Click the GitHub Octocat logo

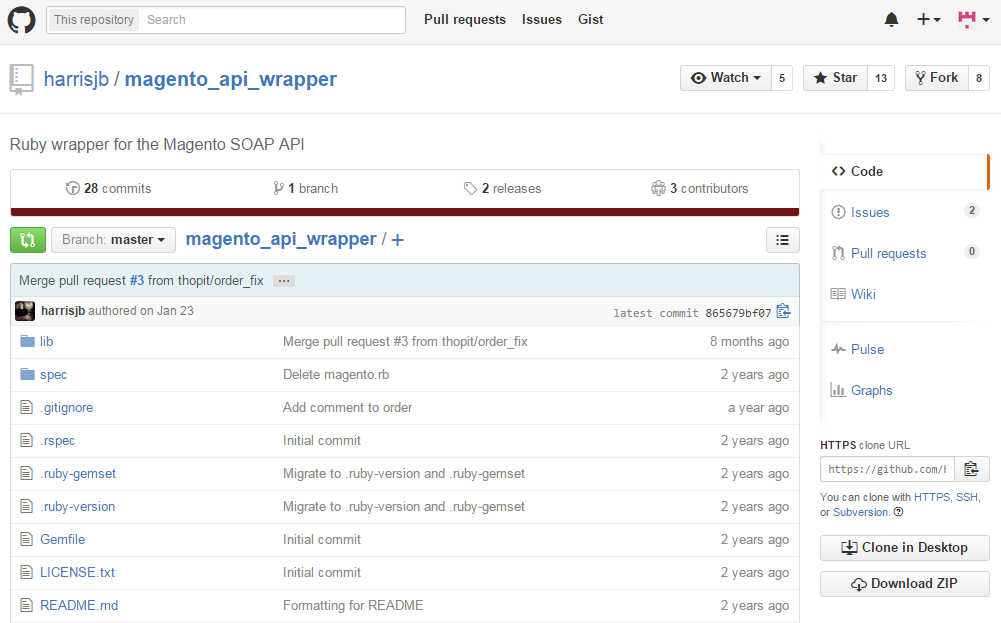coord(21,20)
